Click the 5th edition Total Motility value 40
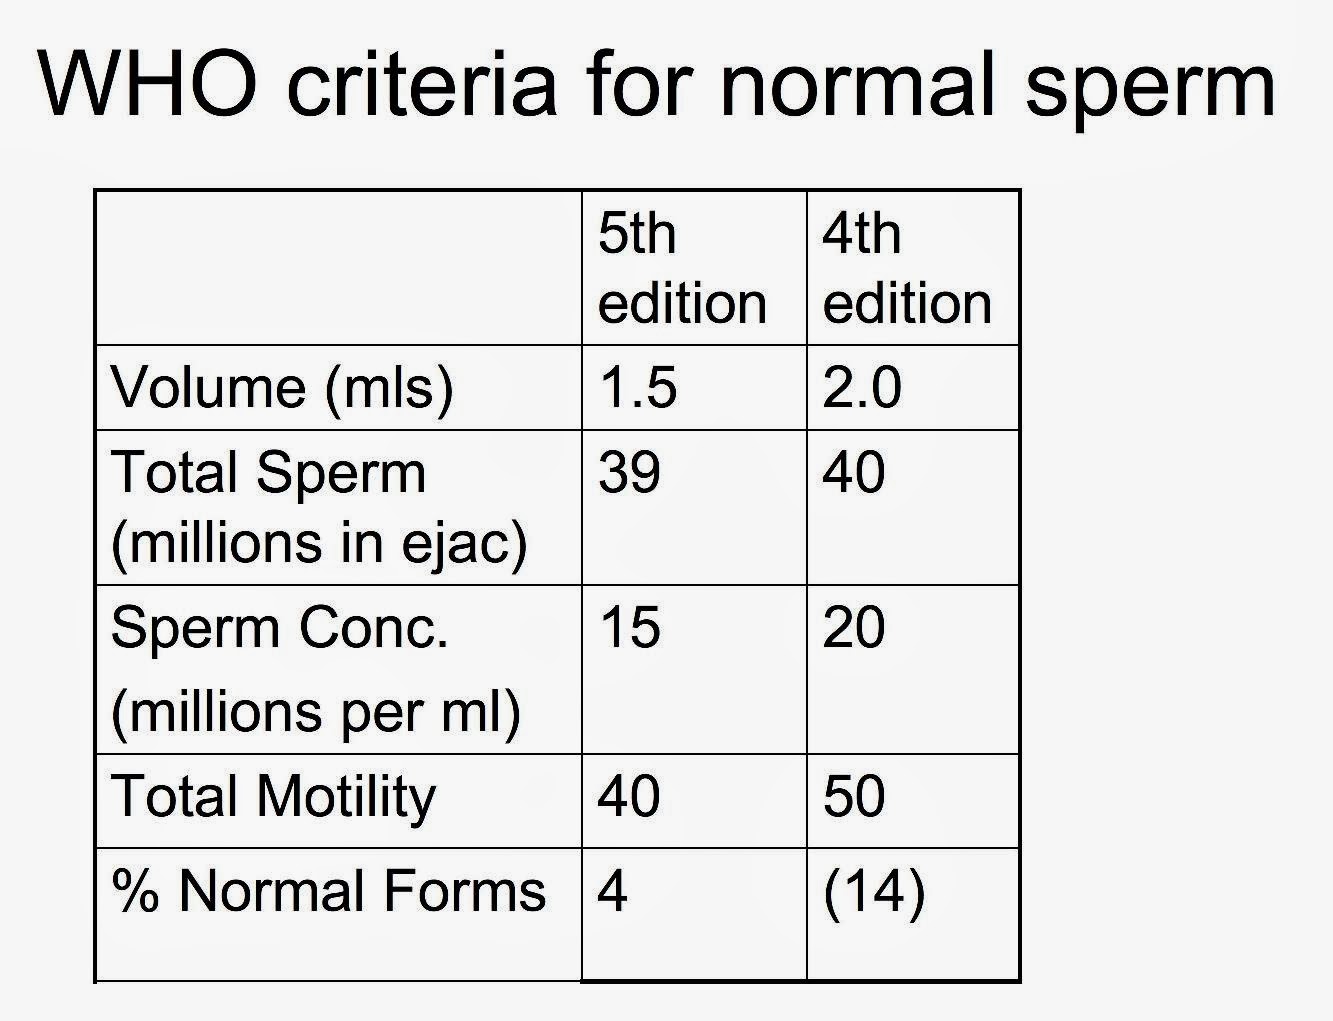Screen dimensions: 1333x1021 pos(629,797)
